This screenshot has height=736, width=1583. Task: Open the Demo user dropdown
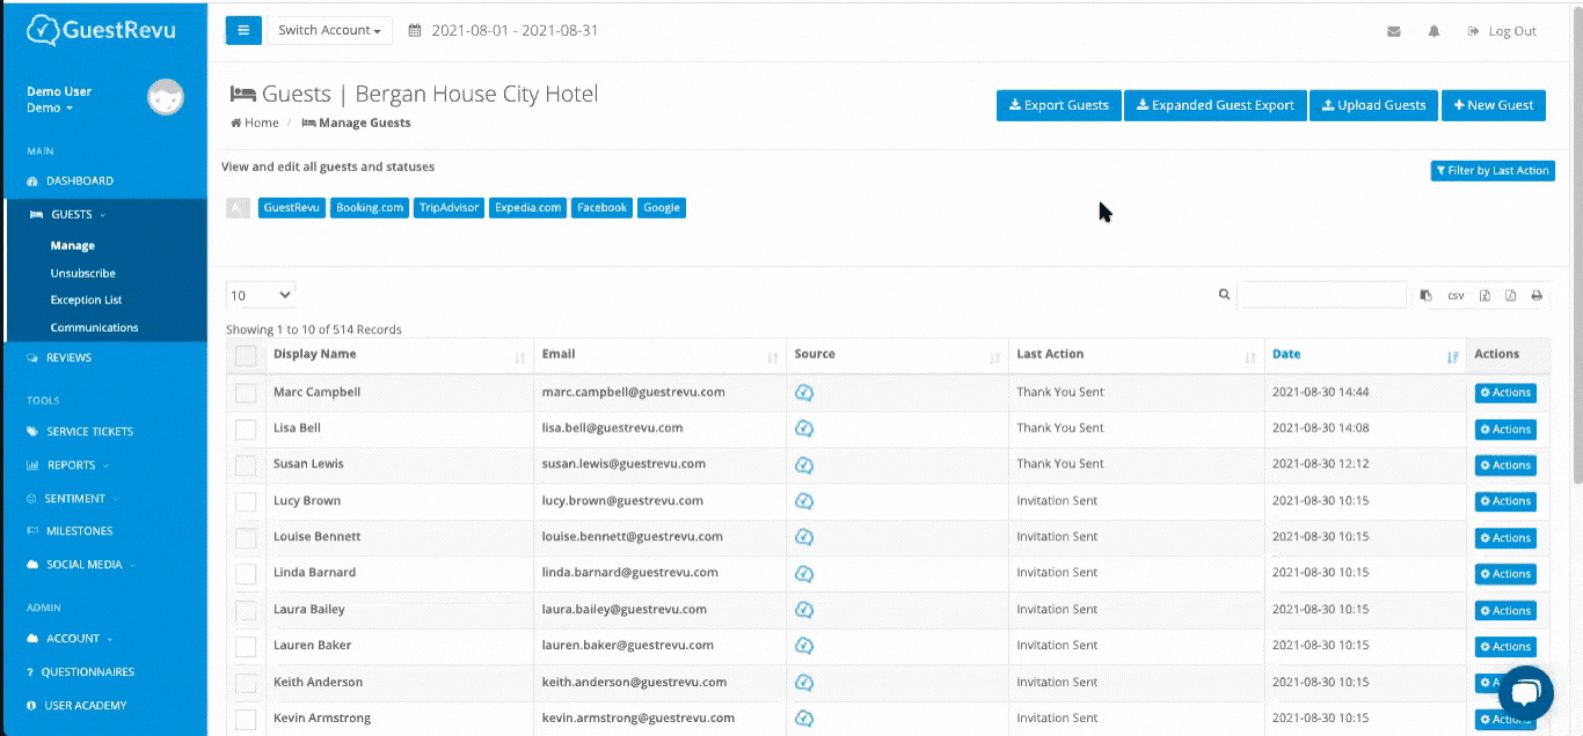point(50,108)
